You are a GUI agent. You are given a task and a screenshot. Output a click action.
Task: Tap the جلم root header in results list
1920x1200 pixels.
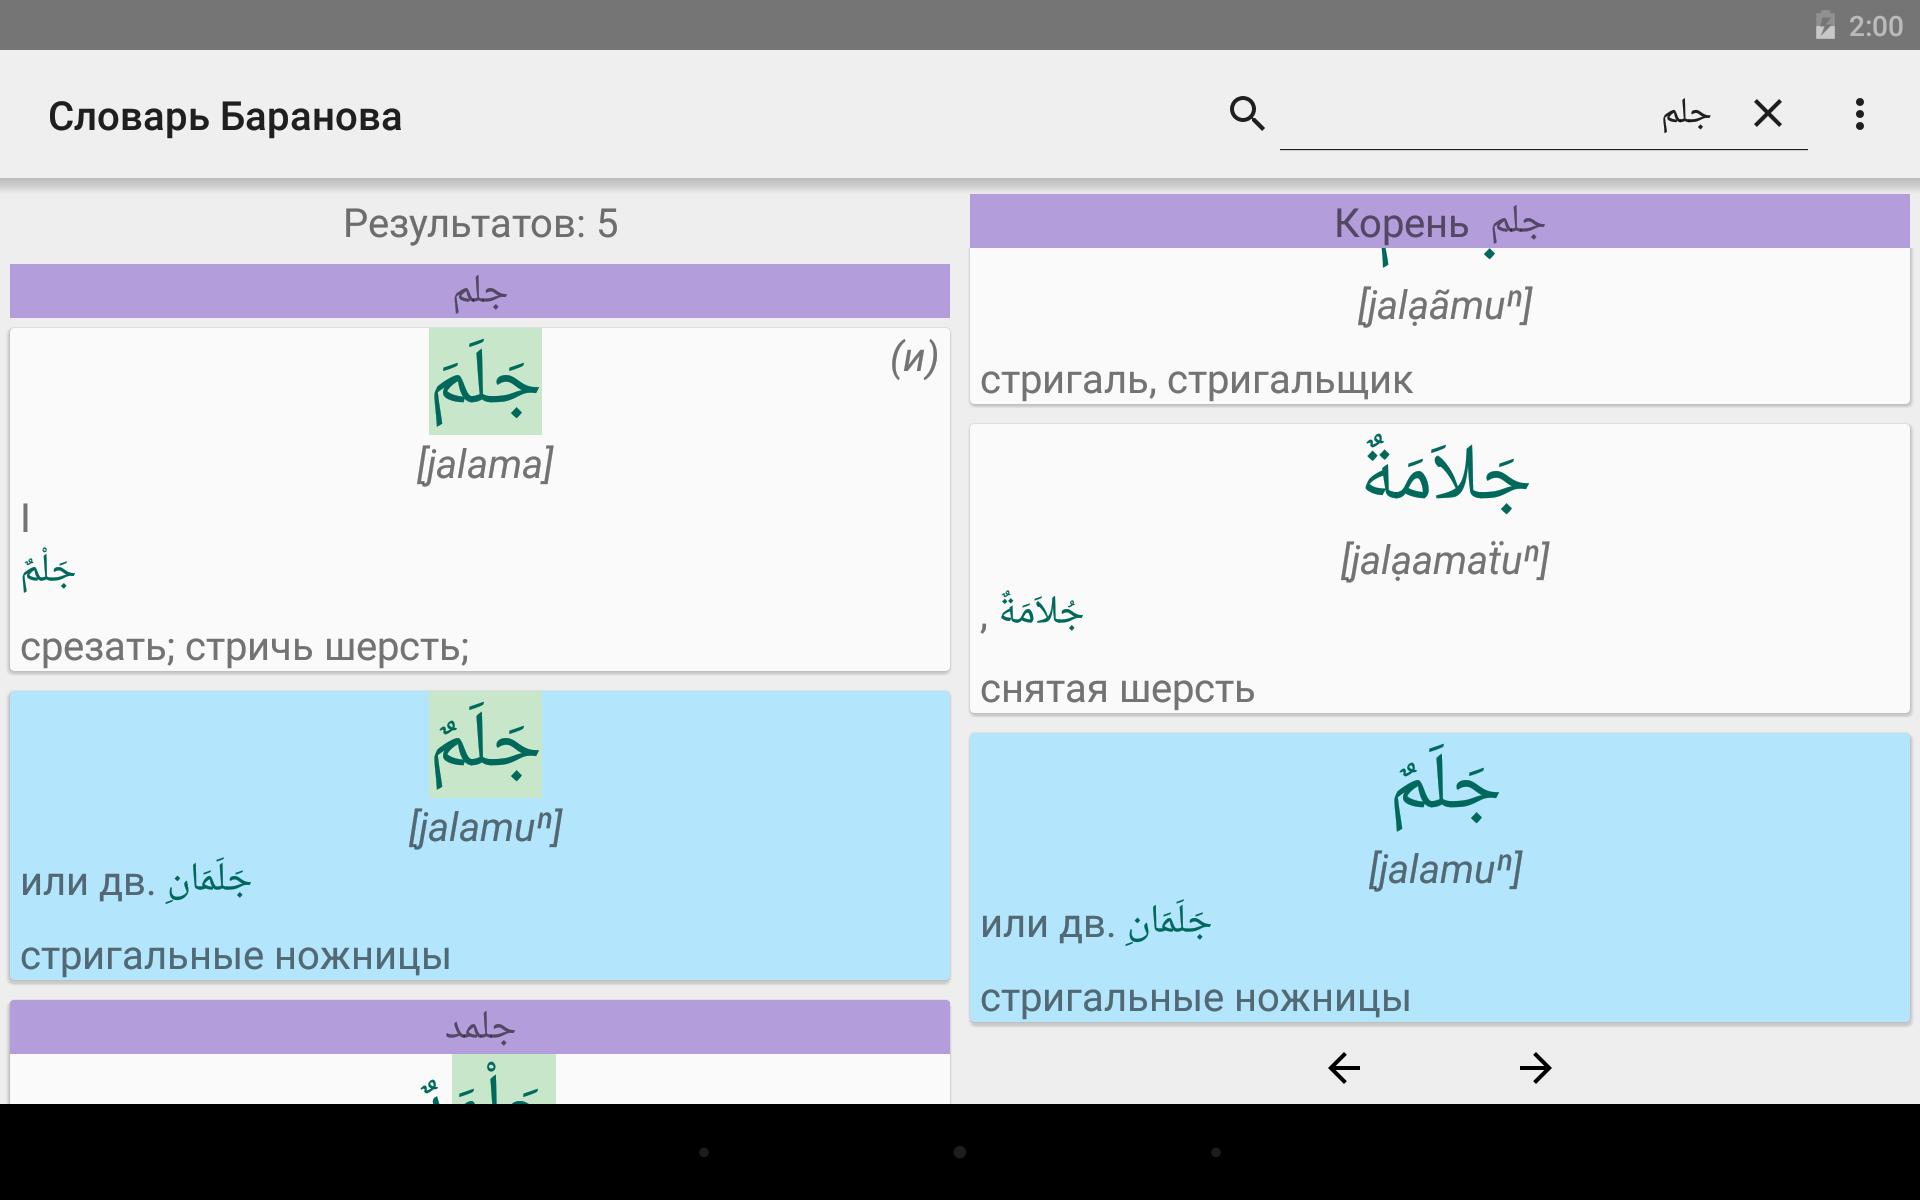click(x=480, y=291)
